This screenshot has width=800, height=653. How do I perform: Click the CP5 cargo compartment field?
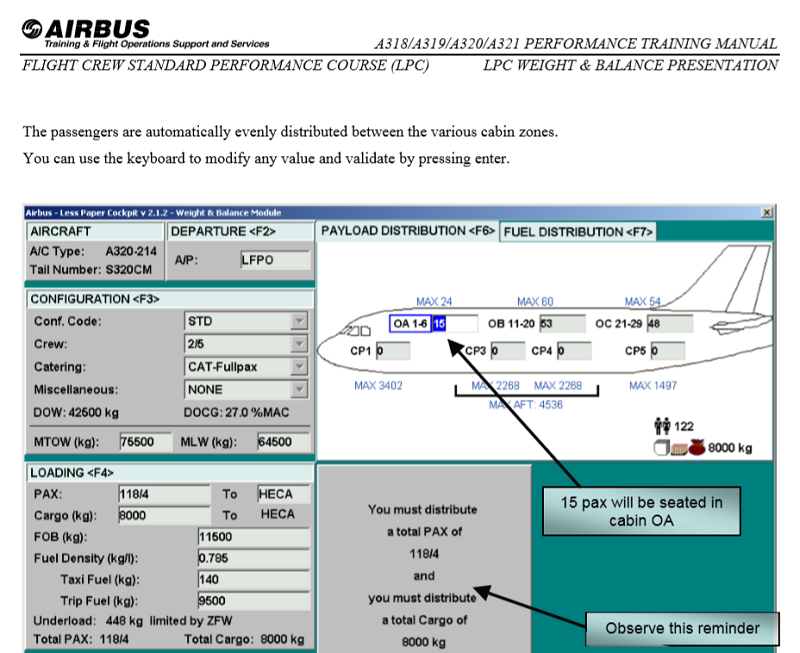coord(668,351)
